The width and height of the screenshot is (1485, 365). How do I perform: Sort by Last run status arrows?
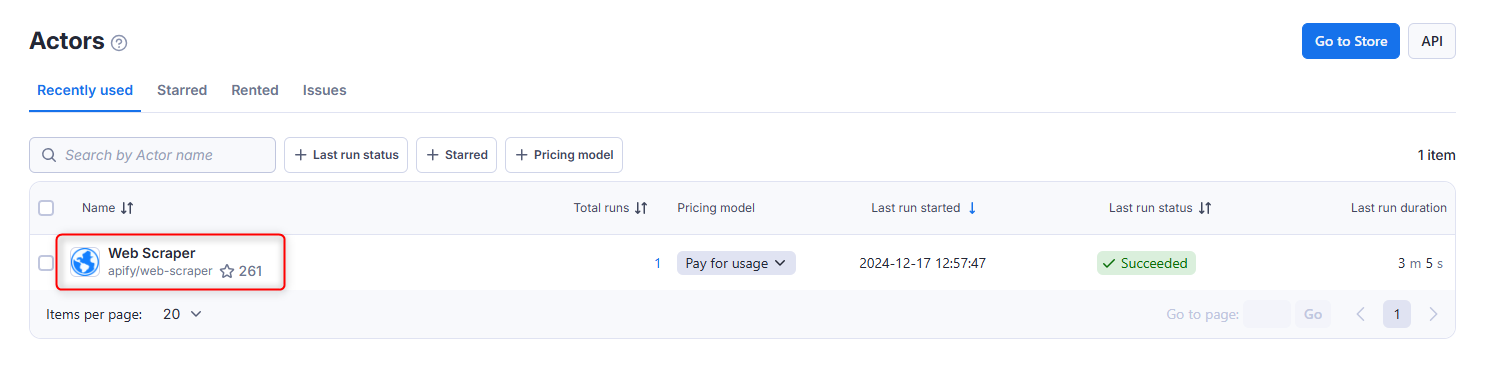pyautogui.click(x=1205, y=208)
